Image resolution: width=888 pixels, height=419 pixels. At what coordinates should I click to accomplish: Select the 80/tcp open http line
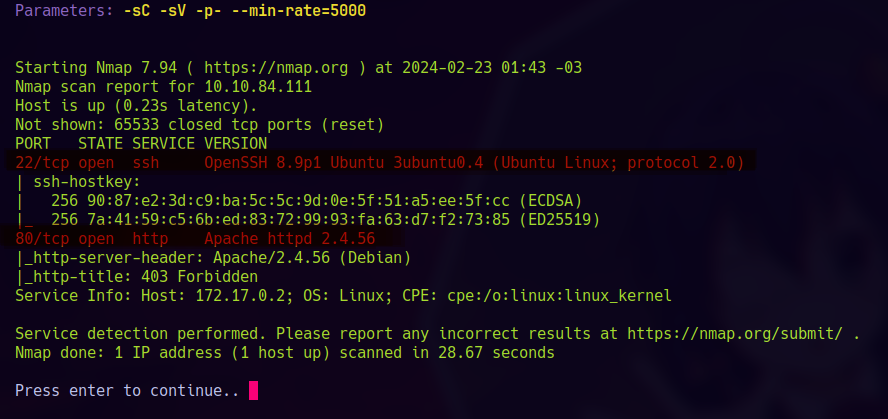pyautogui.click(x=195, y=239)
